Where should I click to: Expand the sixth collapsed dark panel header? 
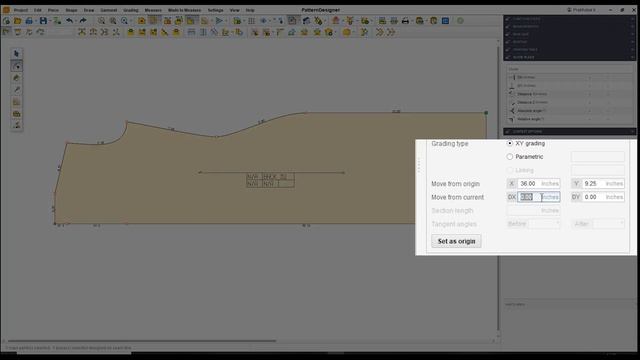coord(569,57)
